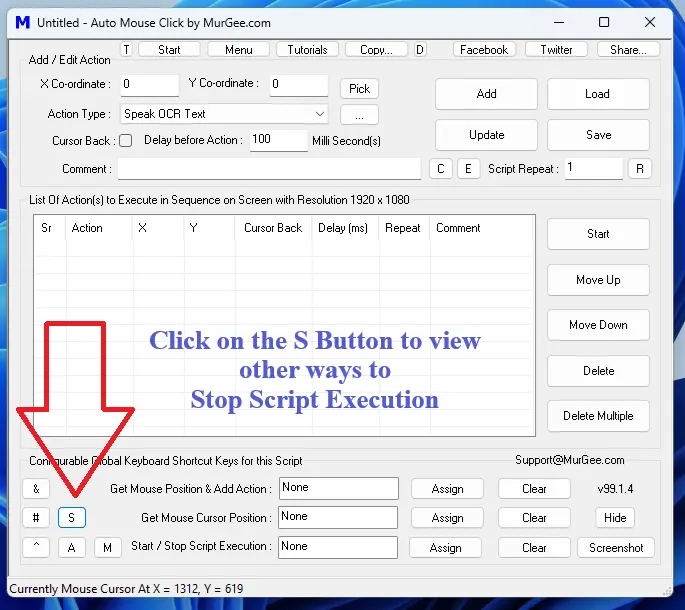Toggle the Cursor Back checkbox
Screen dimensions: 685x610
tap(126, 141)
